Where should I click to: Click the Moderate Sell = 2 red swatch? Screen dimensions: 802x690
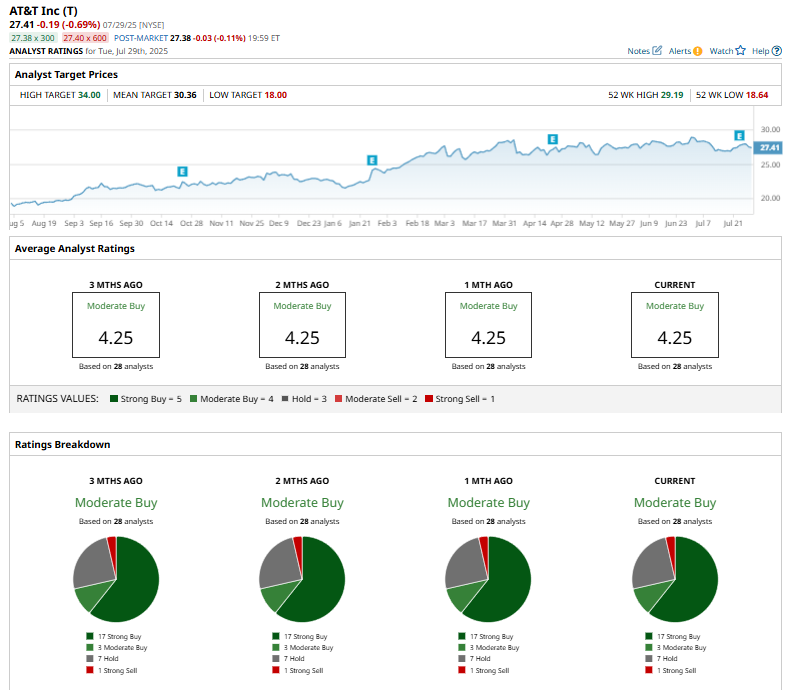(338, 398)
